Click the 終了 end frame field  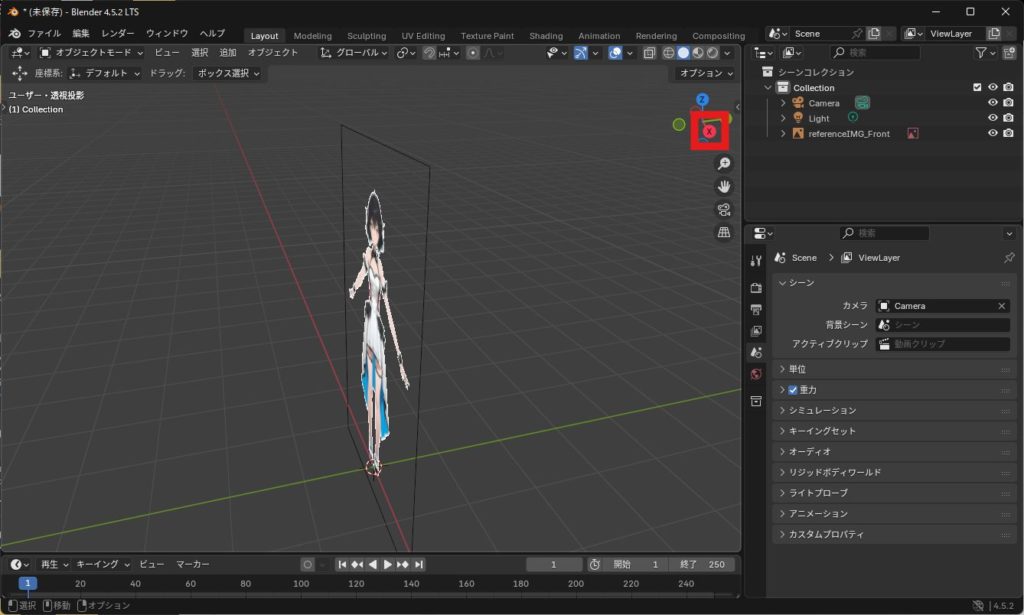tap(700, 564)
